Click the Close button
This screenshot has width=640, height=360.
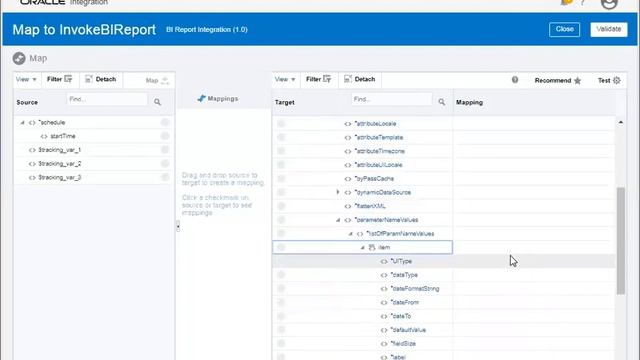pos(564,29)
